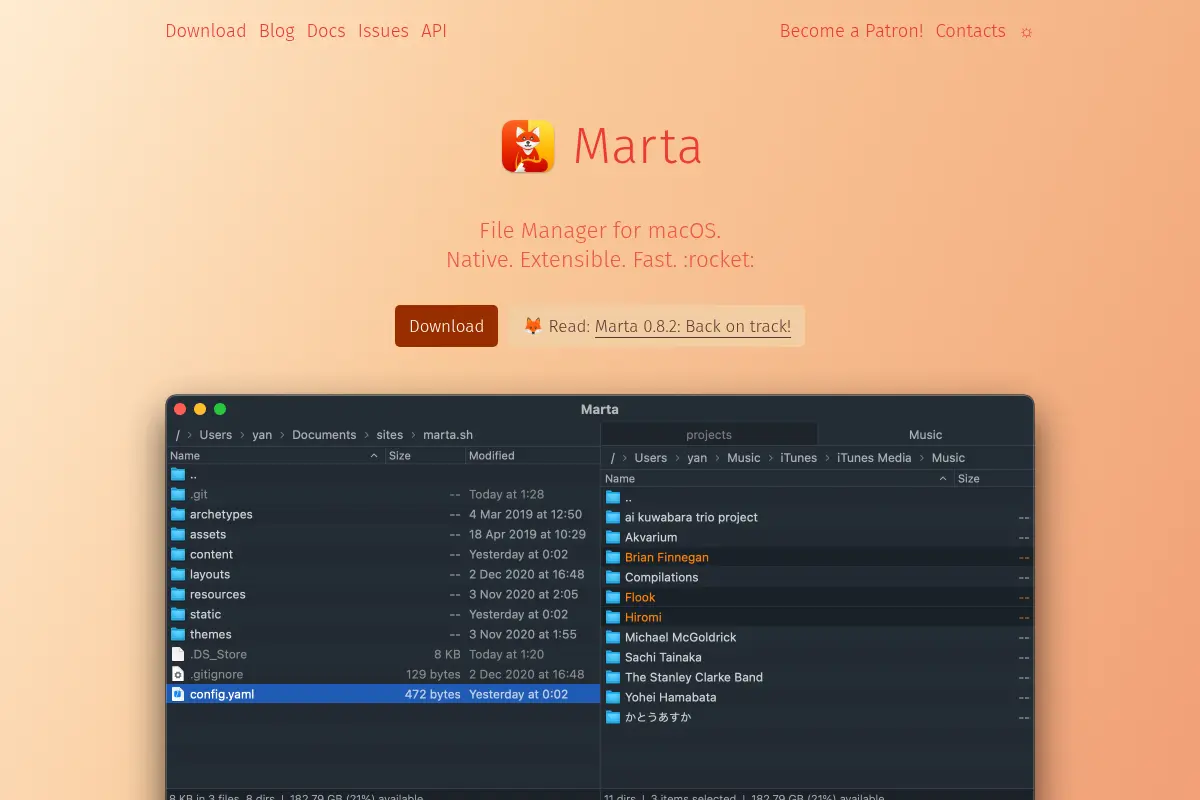Screen dimensions: 1200x800
Task: Read the Marta 0.8.2: Back on track! post
Action: pos(693,326)
